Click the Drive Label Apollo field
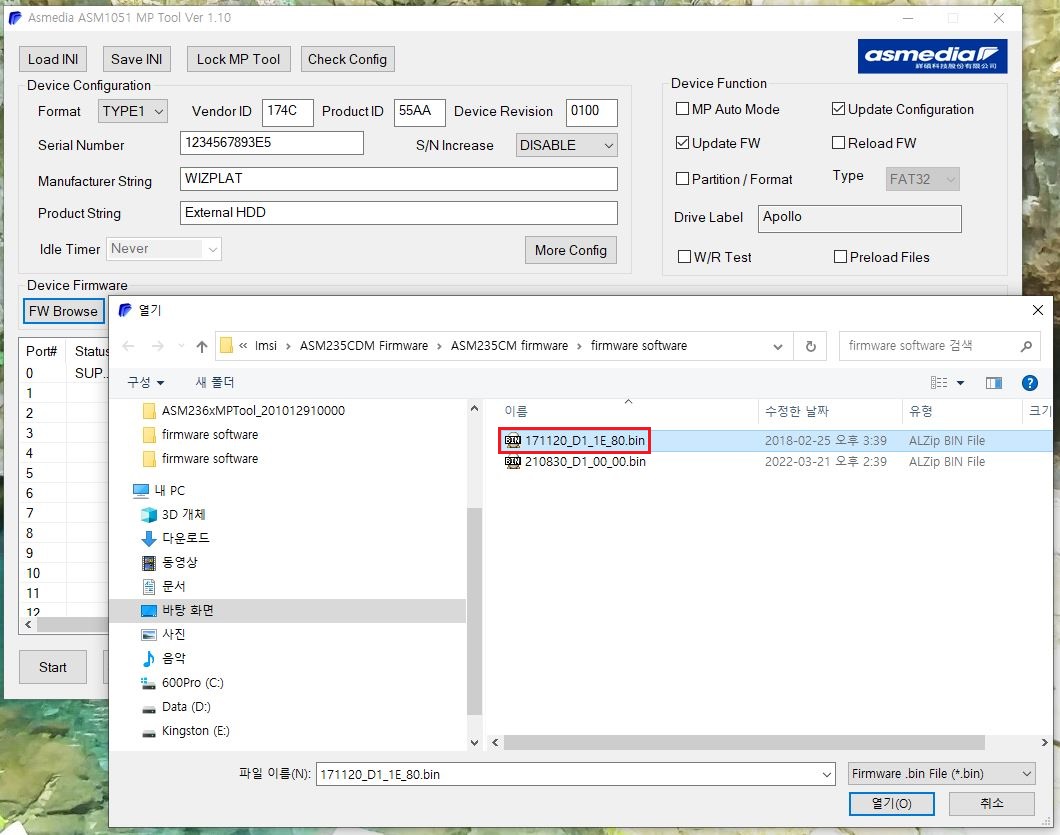 click(859, 218)
